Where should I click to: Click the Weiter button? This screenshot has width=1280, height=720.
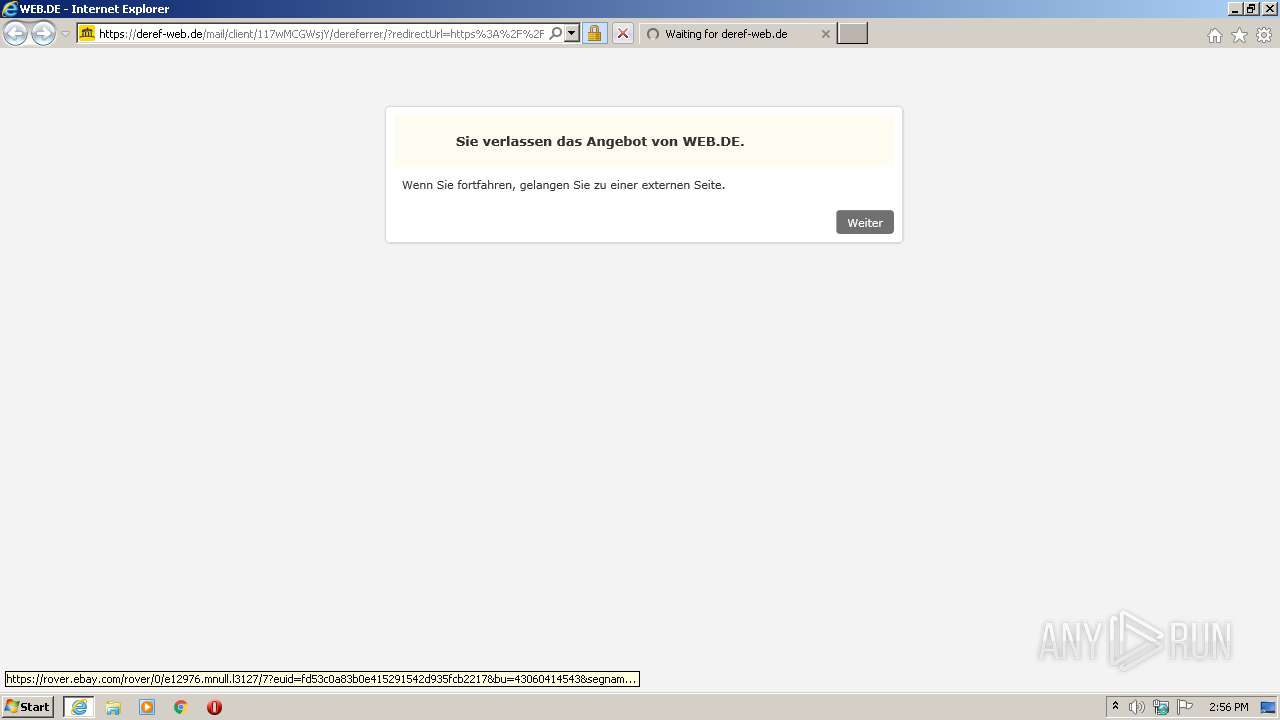pos(864,222)
